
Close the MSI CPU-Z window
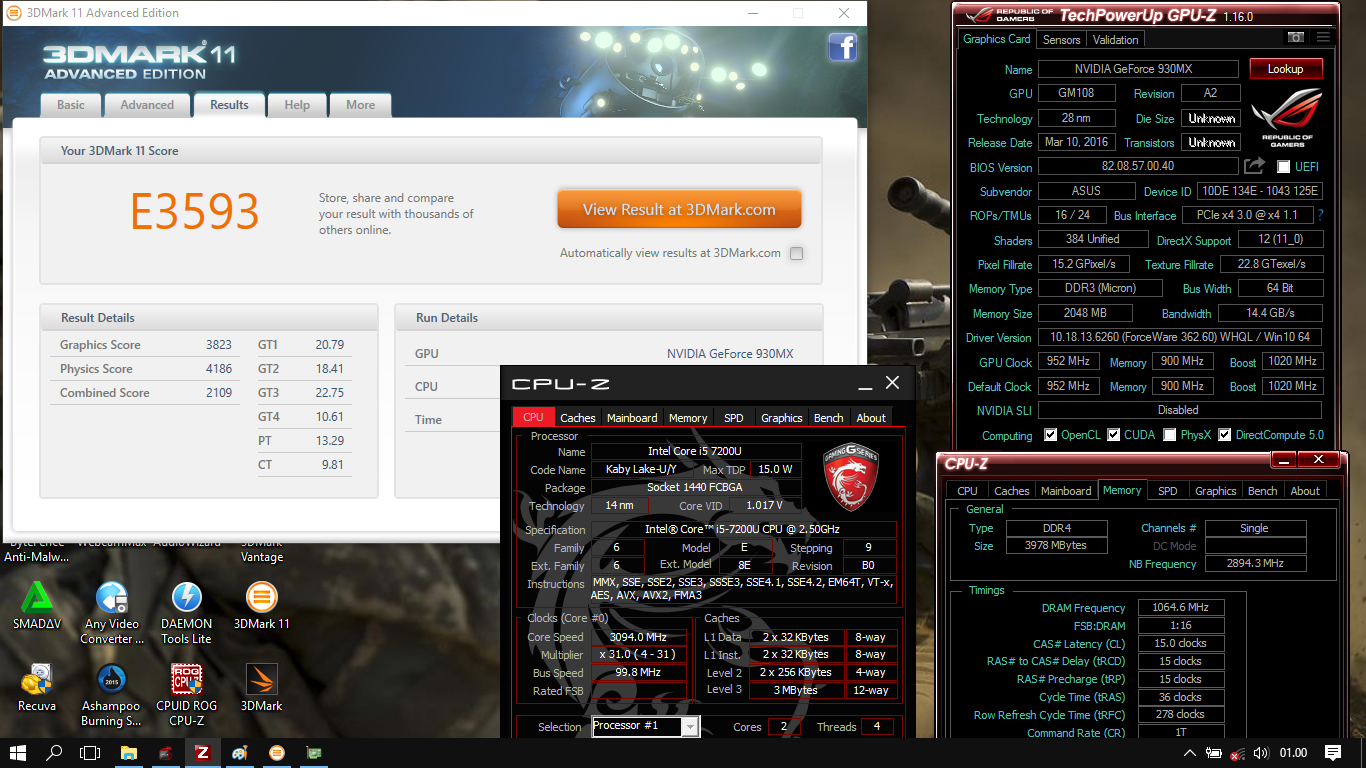coord(893,383)
